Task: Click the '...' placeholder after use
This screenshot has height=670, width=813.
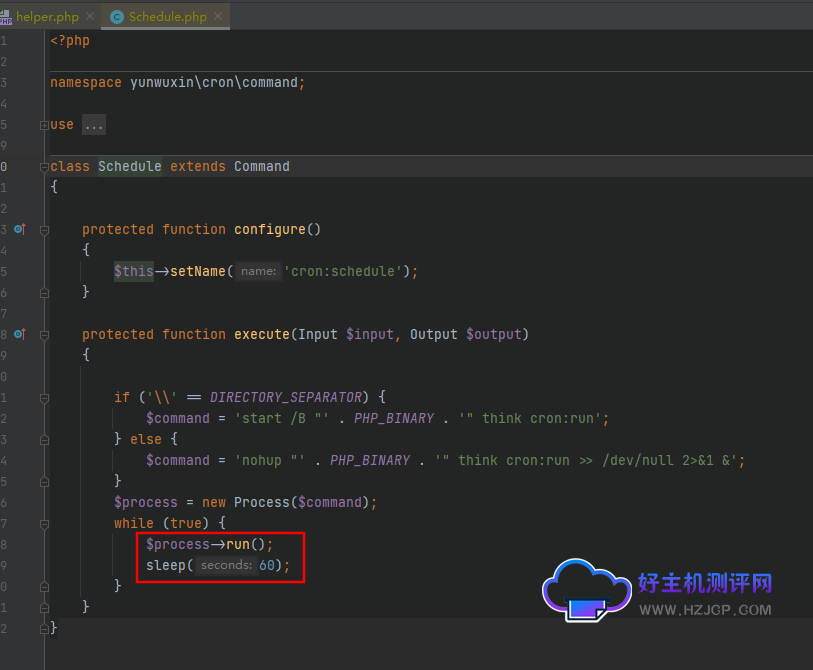Action: pos(96,124)
